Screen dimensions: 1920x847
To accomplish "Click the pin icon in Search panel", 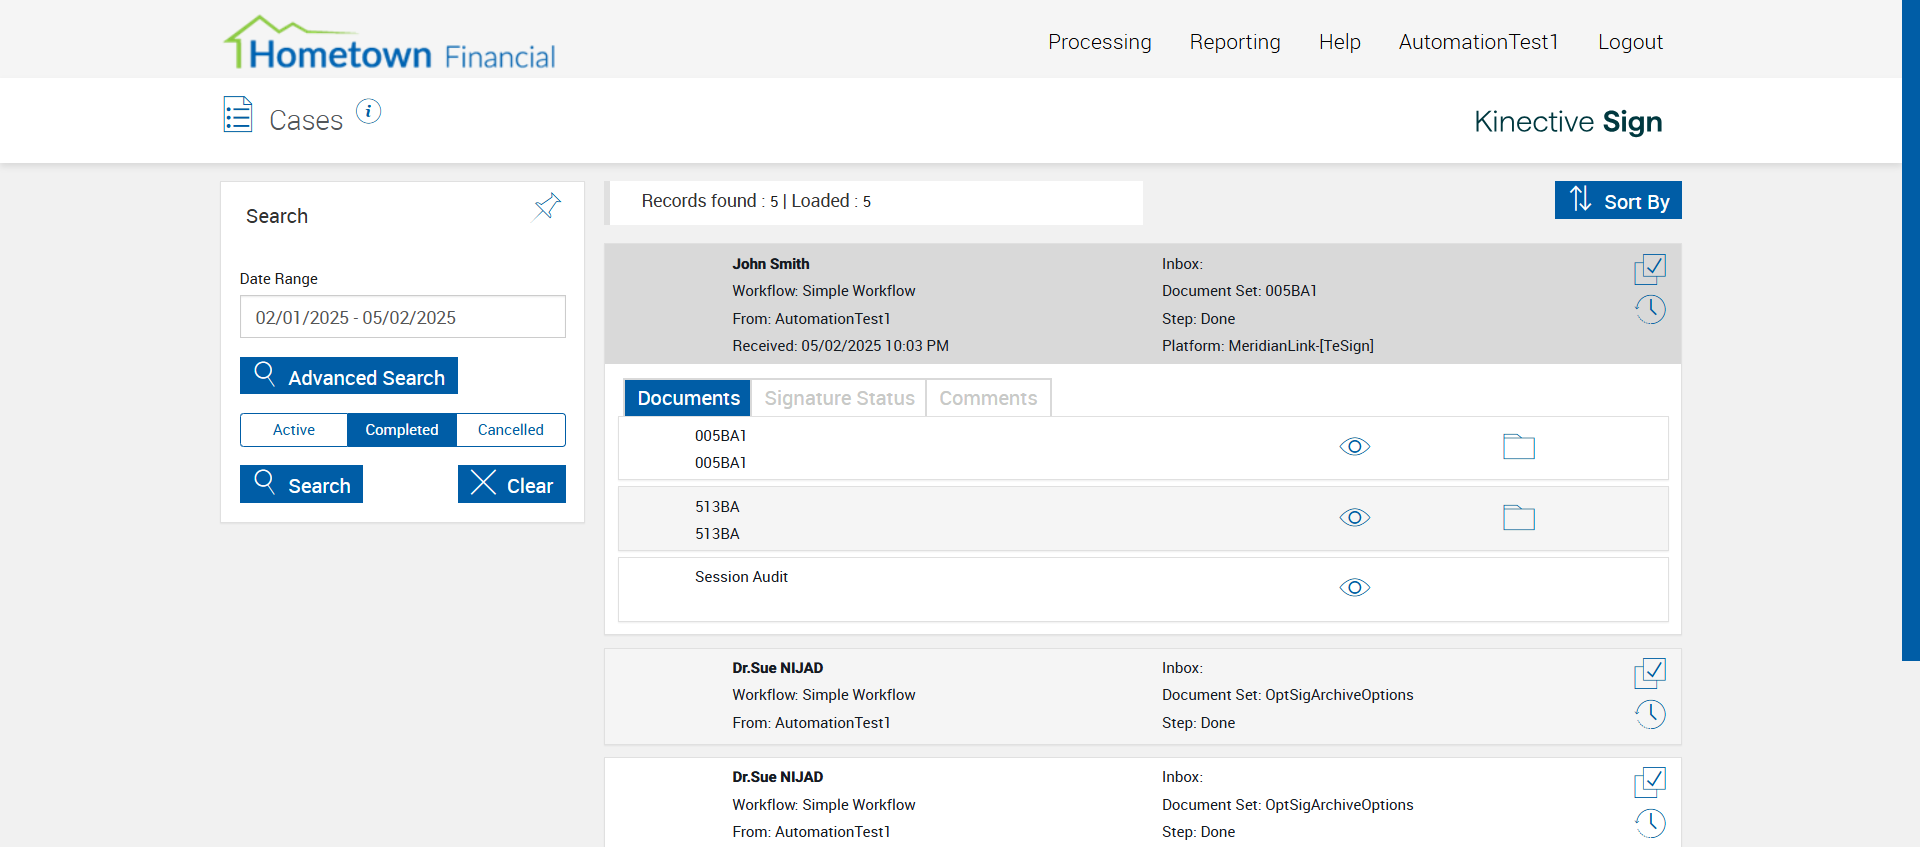I will (x=547, y=206).
